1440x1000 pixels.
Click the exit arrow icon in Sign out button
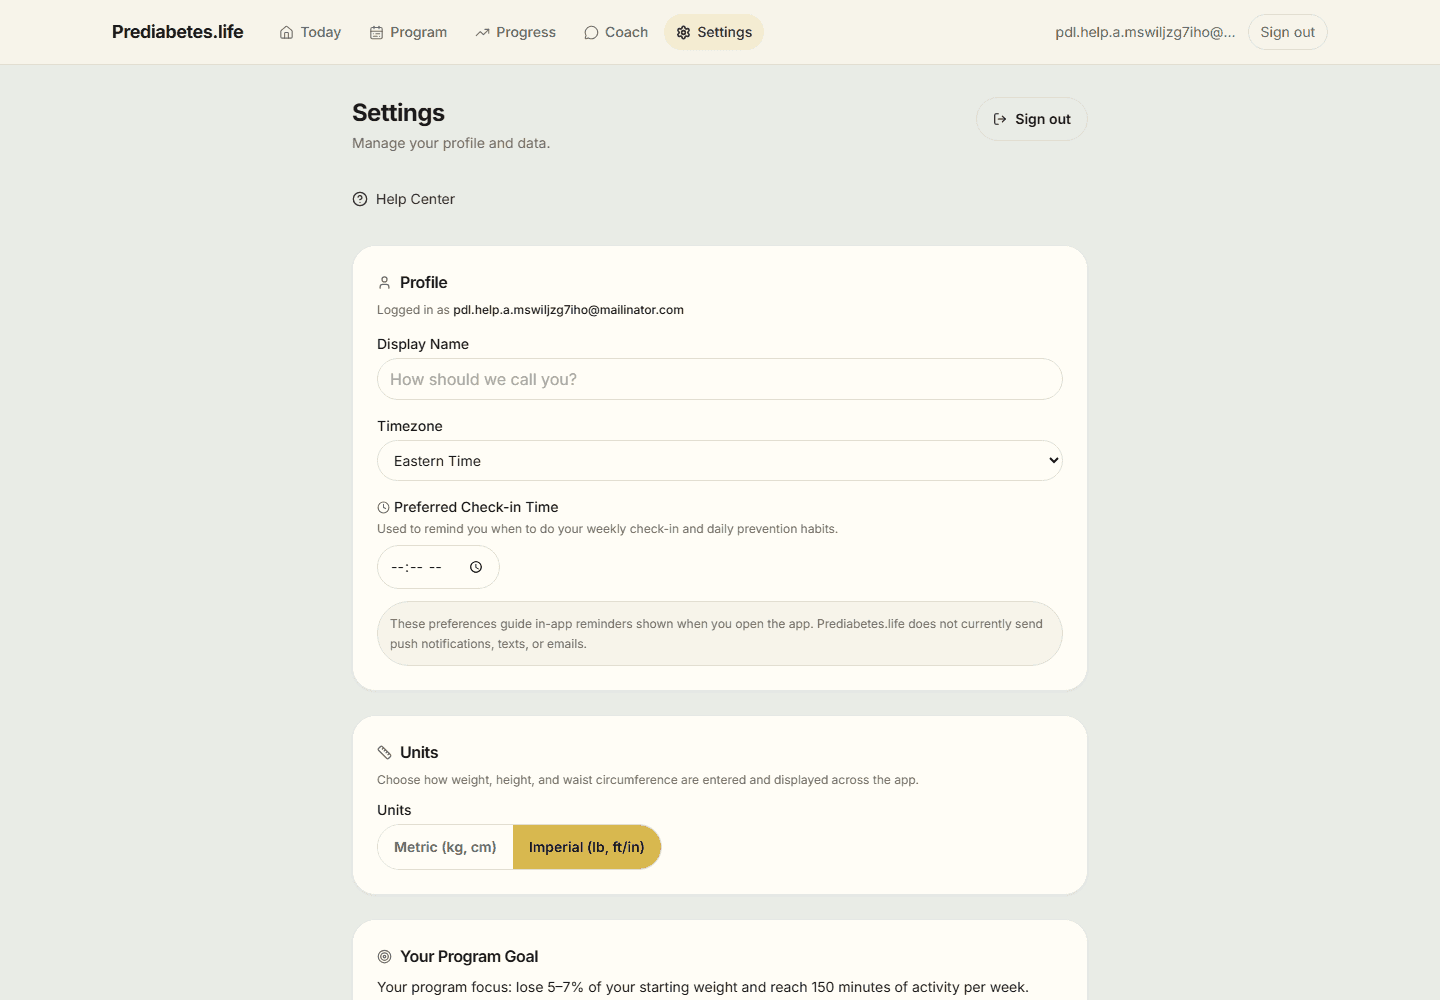(1000, 119)
